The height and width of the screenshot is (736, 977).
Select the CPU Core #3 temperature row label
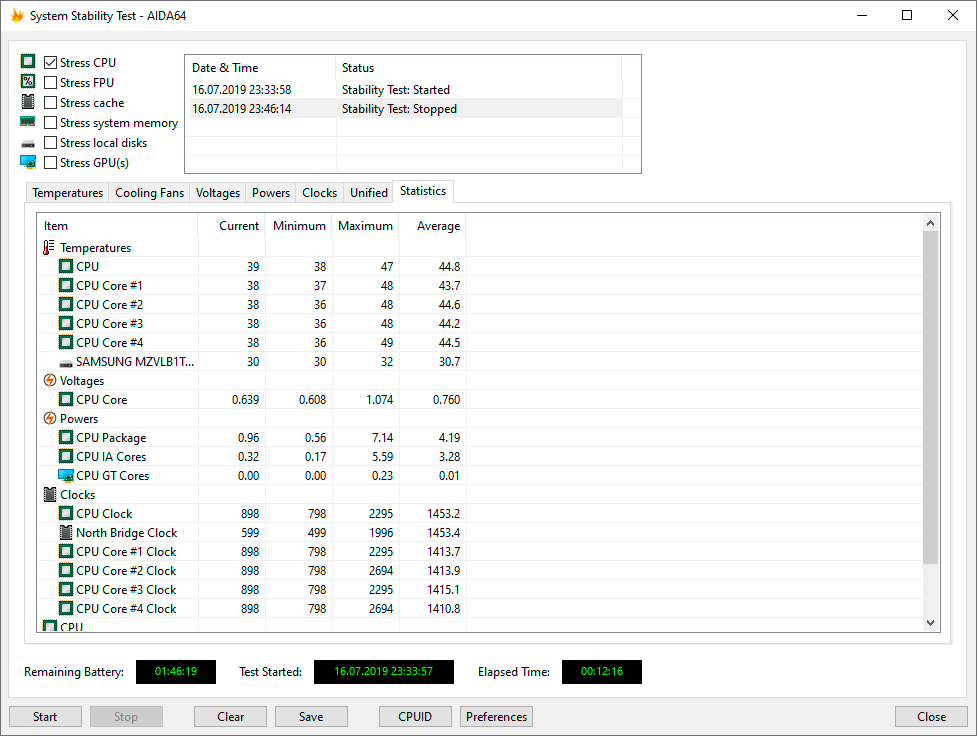click(110, 323)
